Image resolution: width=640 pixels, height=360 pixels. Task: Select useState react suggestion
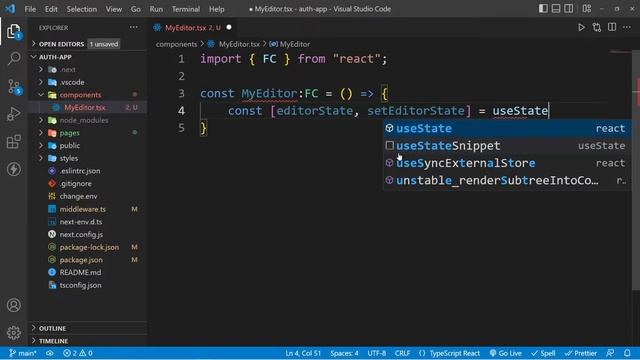click(x=506, y=128)
